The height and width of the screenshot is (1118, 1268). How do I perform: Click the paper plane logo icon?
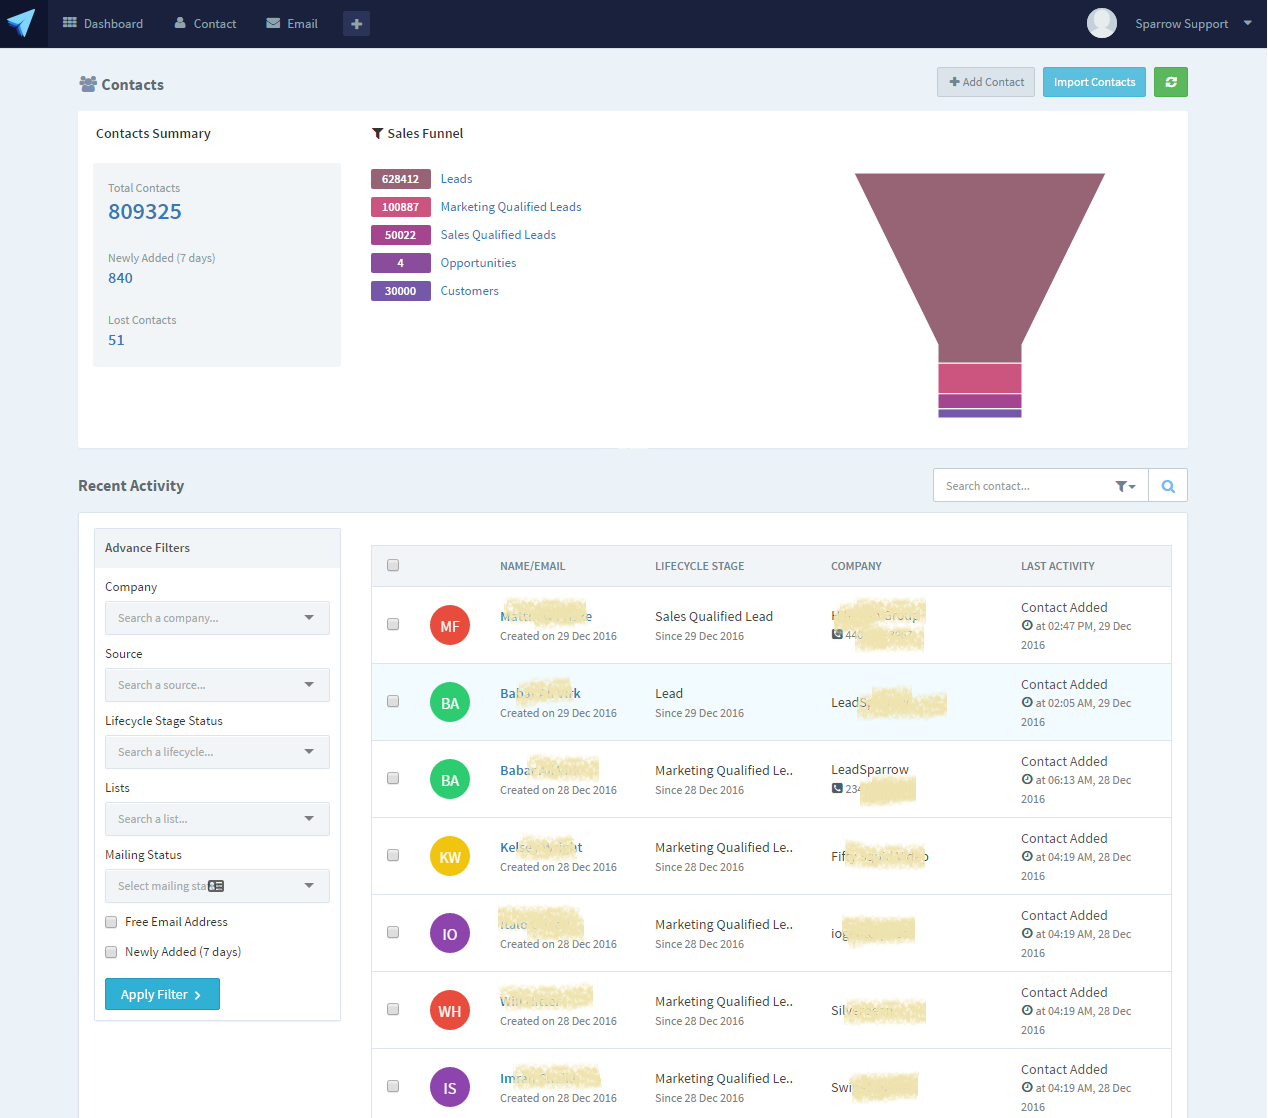point(21,23)
